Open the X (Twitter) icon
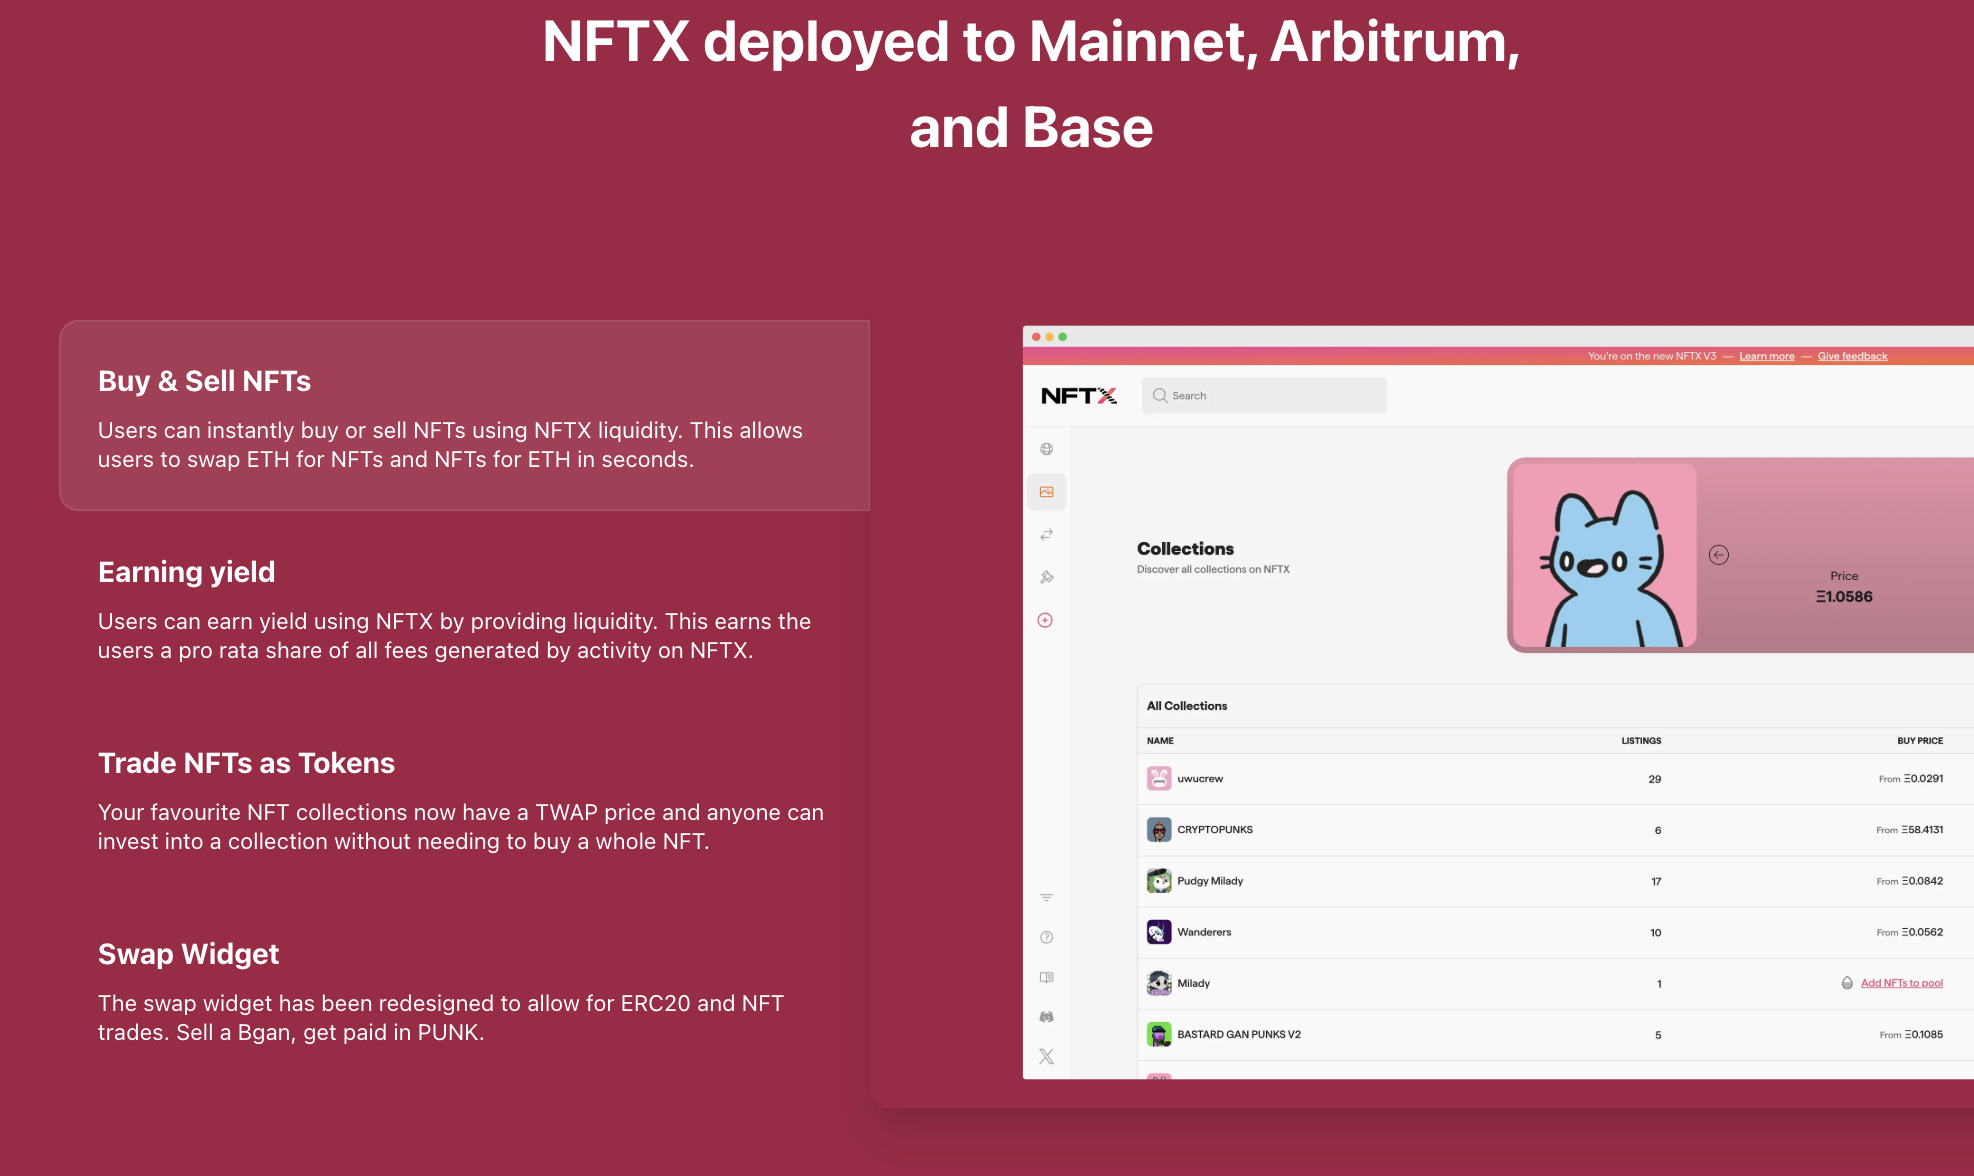Screen dimensions: 1974x1176 (x=1046, y=1057)
